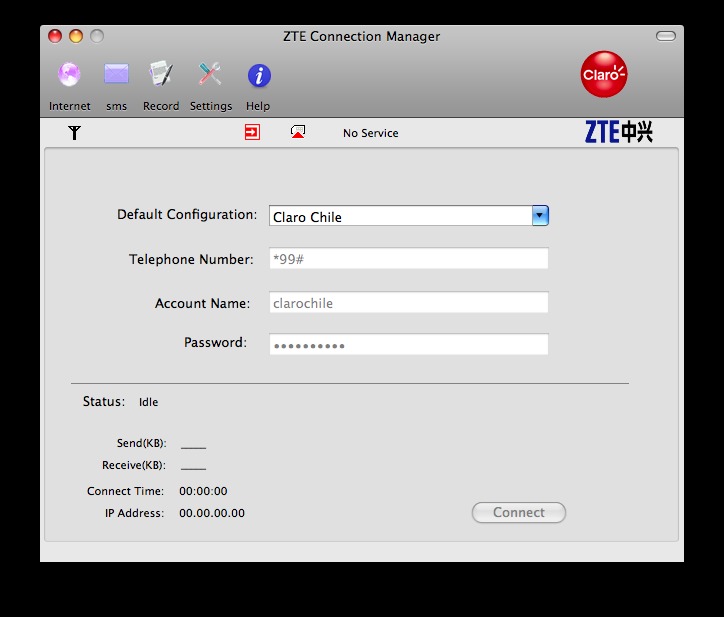Click the Idle status value
The width and height of the screenshot is (724, 617).
(148, 402)
